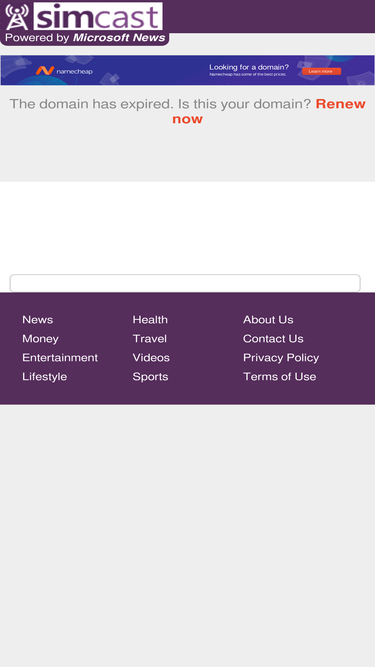The width and height of the screenshot is (375, 667).
Task: Click 'The domain has expired' message text
Action: coord(160,104)
